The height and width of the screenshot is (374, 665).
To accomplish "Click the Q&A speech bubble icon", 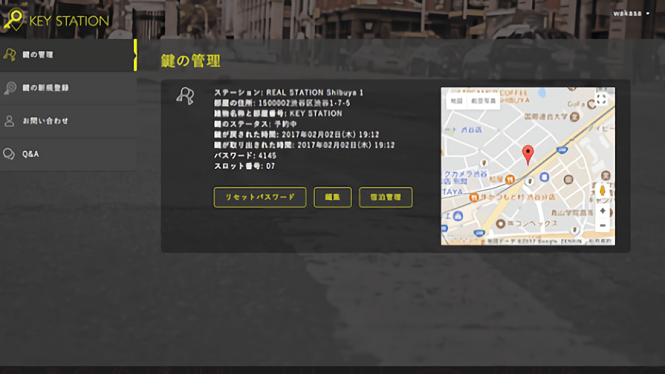I will point(9,154).
